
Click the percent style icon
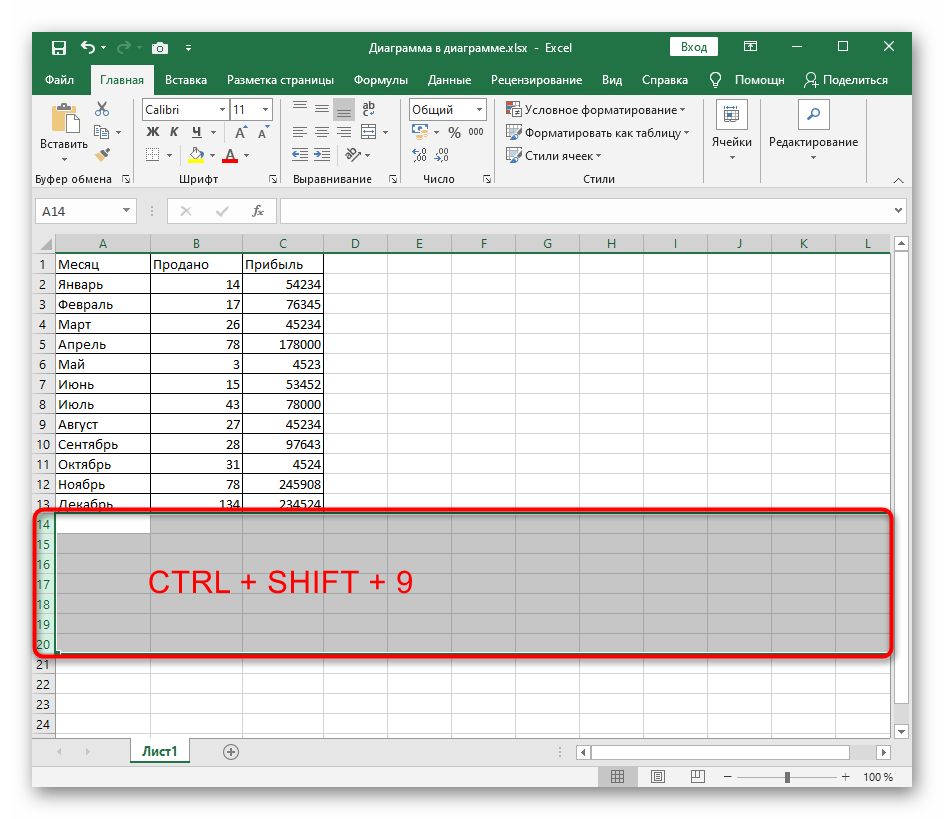(454, 132)
